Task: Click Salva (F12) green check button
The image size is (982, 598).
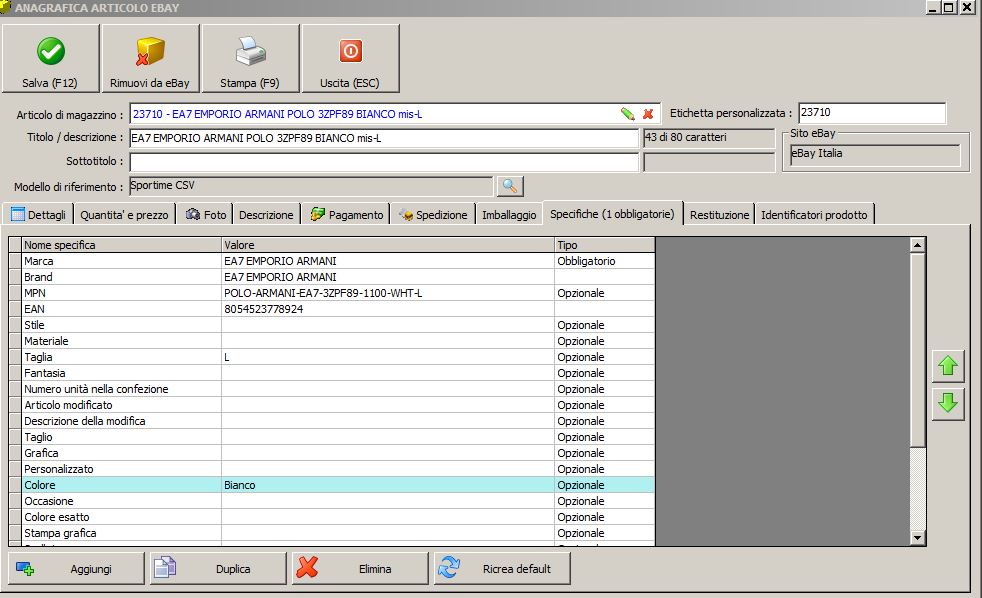Action: [x=50, y=59]
